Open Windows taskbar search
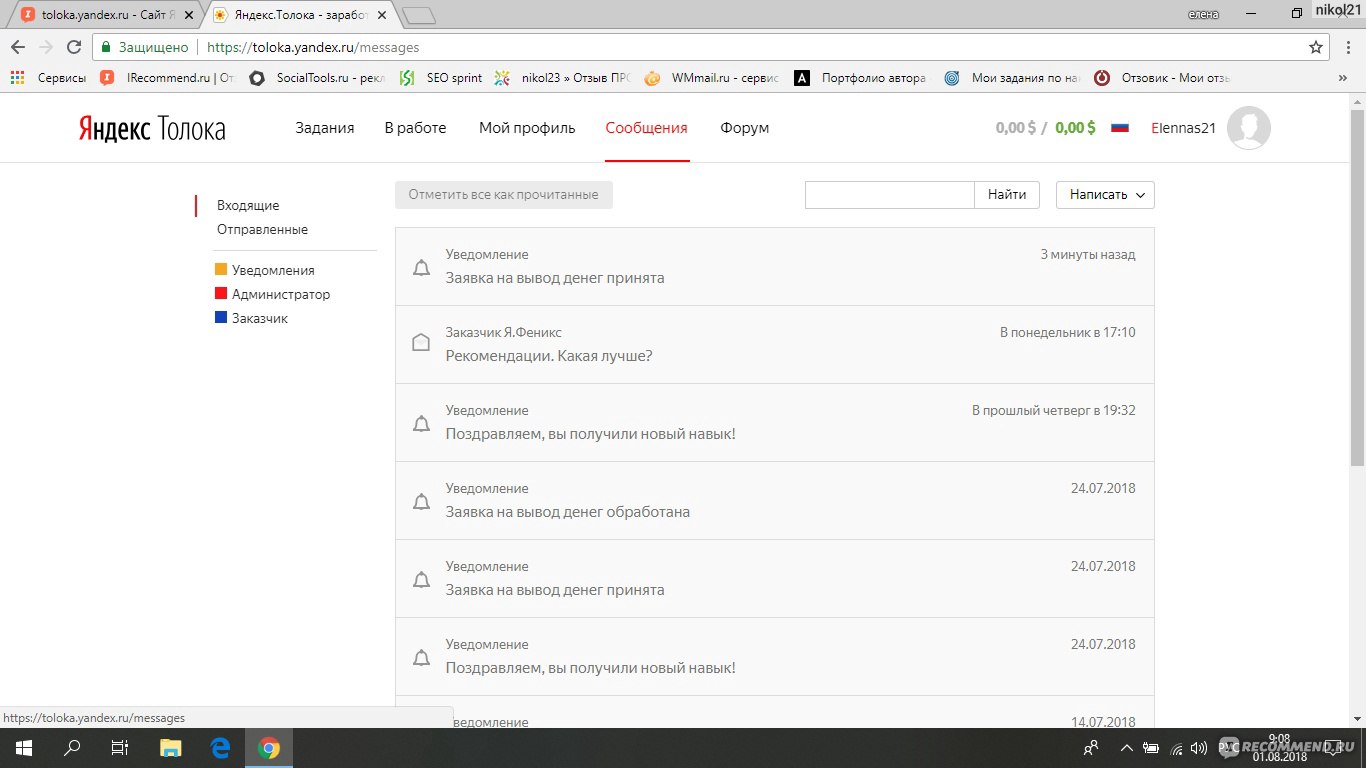 point(72,748)
